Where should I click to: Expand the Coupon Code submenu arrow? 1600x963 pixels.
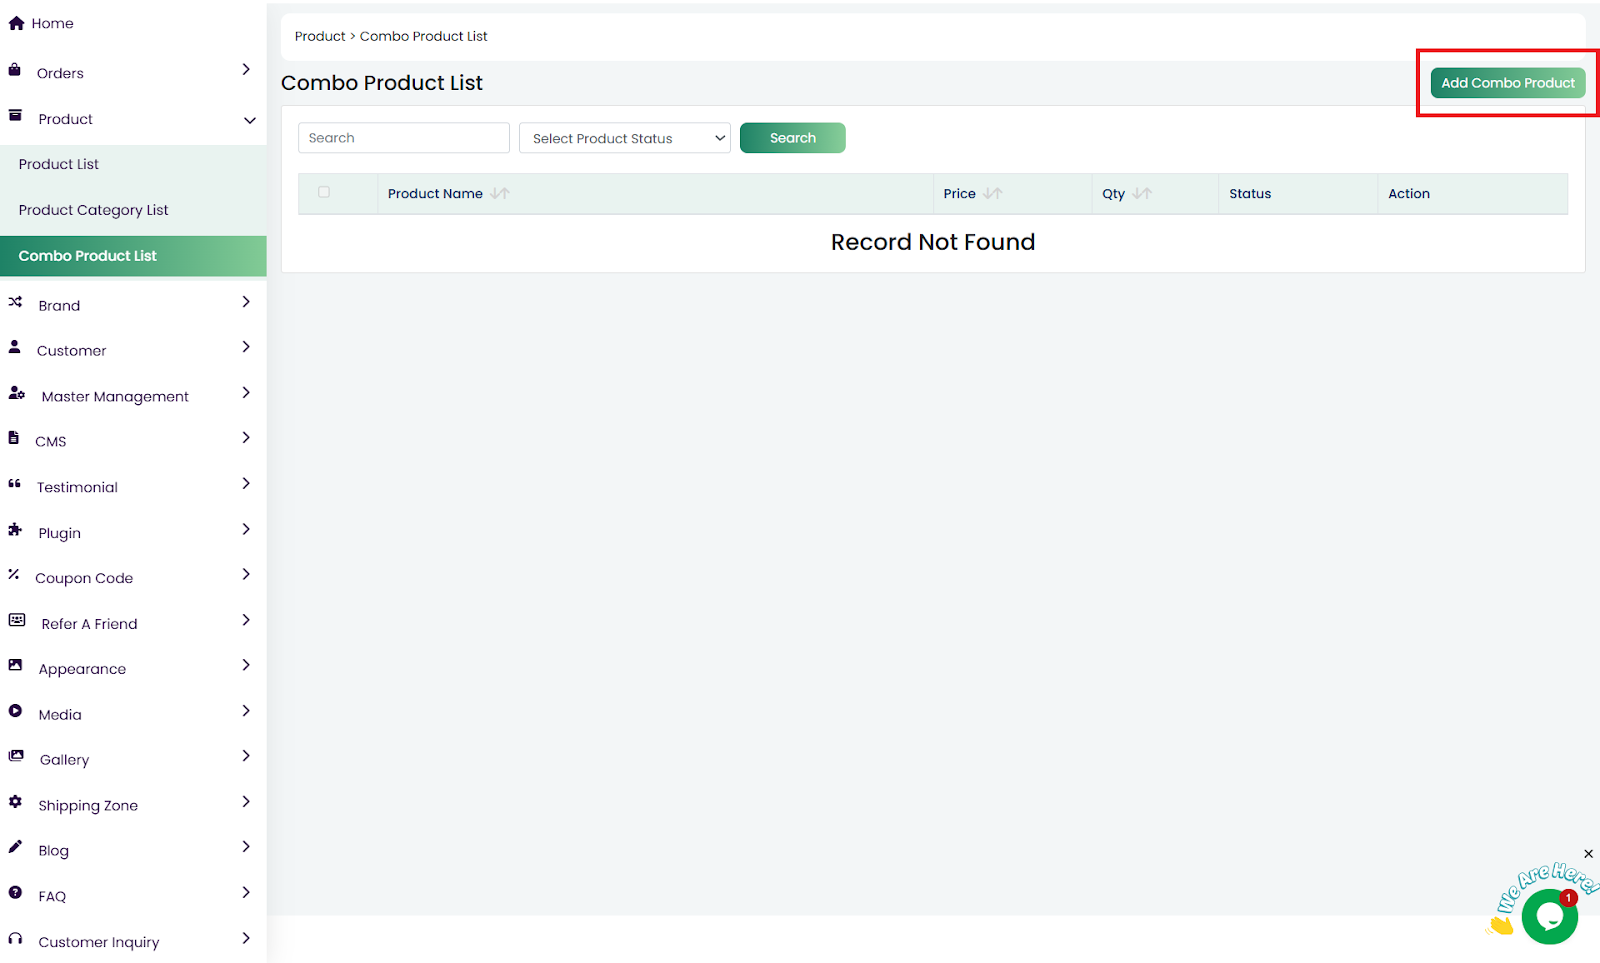click(246, 575)
